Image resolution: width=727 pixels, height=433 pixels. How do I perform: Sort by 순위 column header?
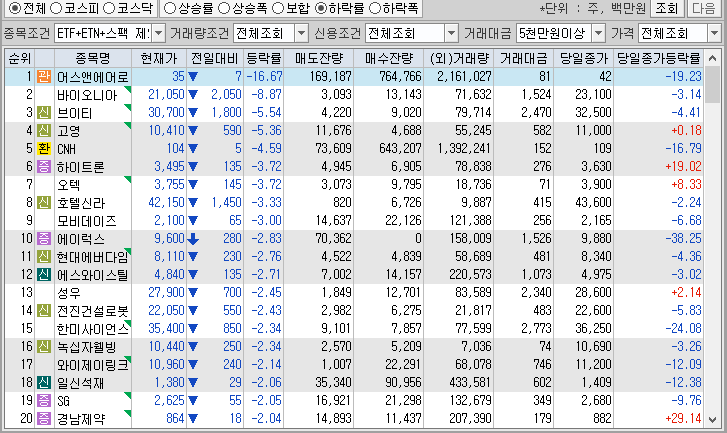(x=20, y=58)
